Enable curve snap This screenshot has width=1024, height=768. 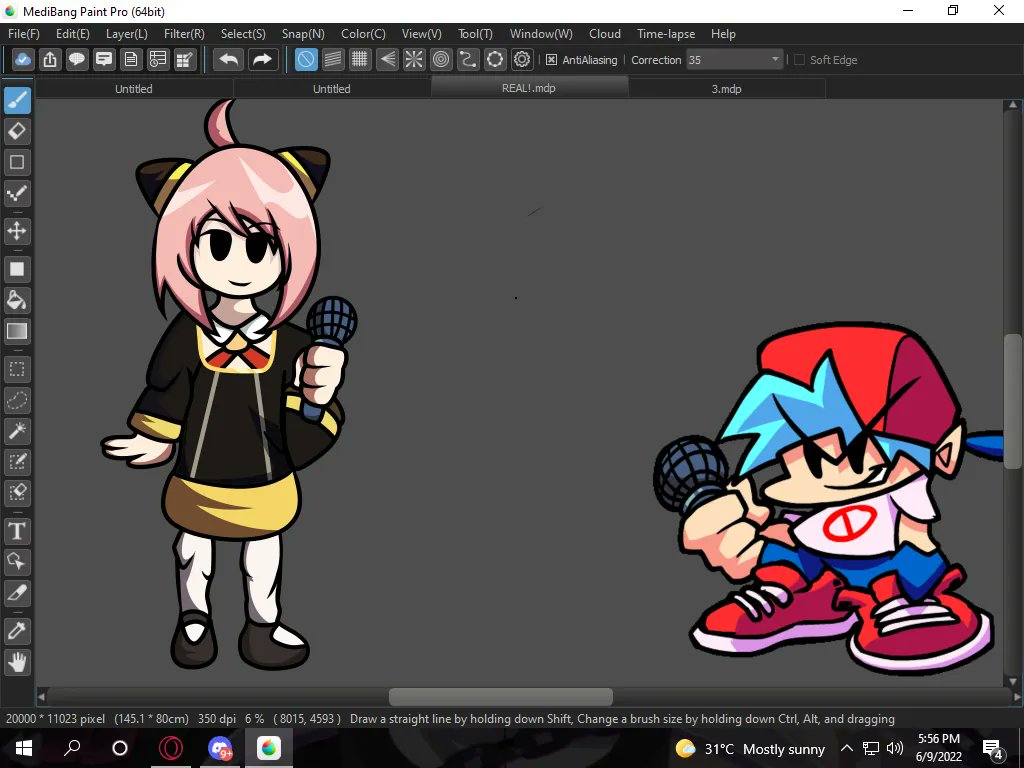tap(468, 59)
